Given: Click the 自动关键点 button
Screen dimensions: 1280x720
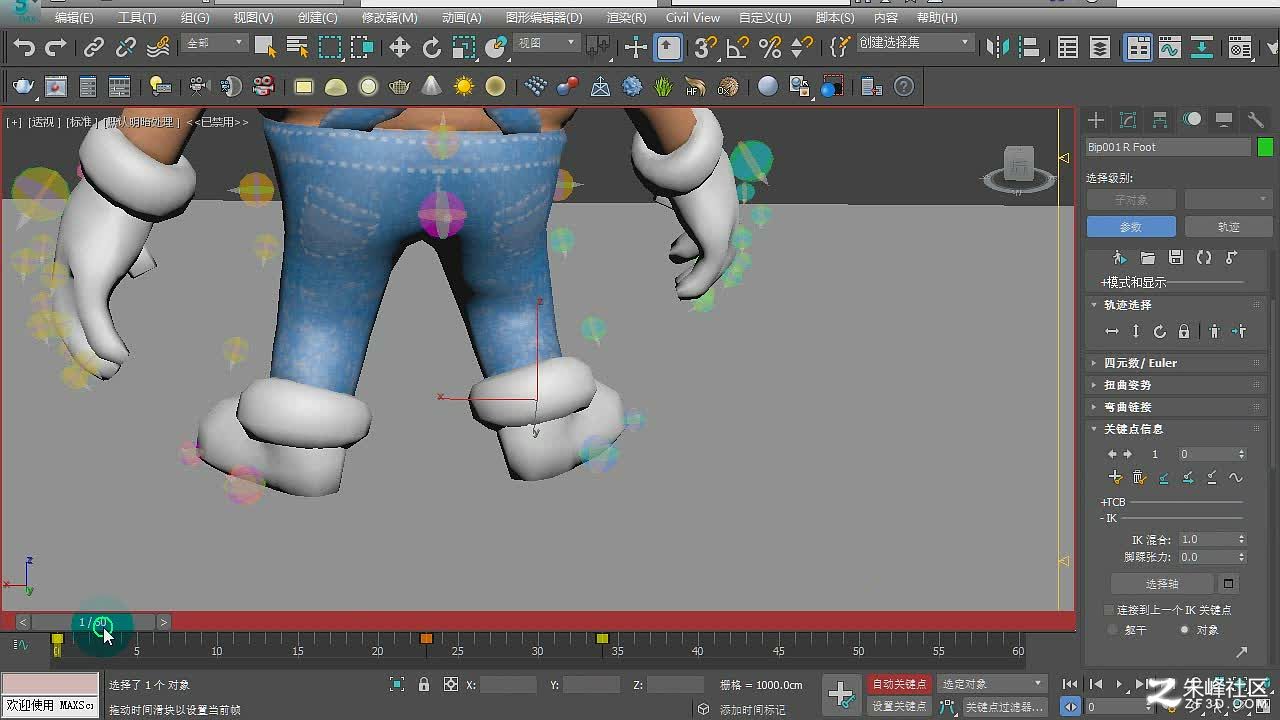Looking at the screenshot, I should [x=899, y=684].
